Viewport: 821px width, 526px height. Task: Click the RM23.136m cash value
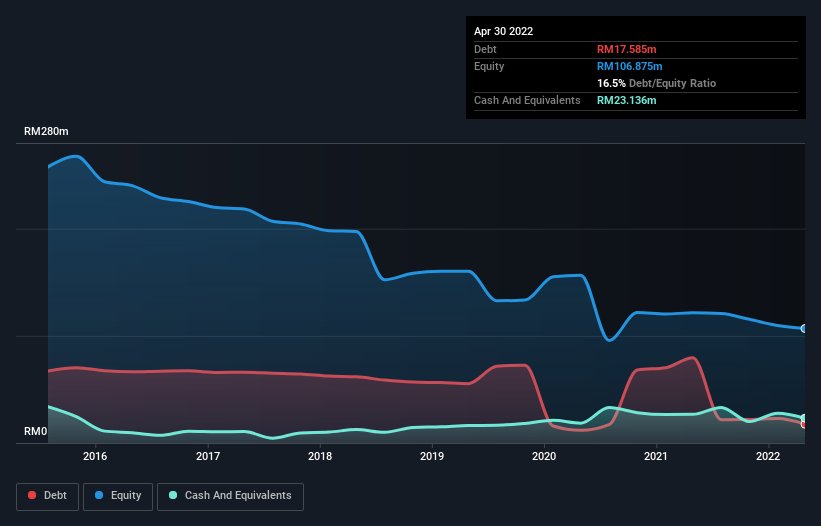pyautogui.click(x=626, y=100)
